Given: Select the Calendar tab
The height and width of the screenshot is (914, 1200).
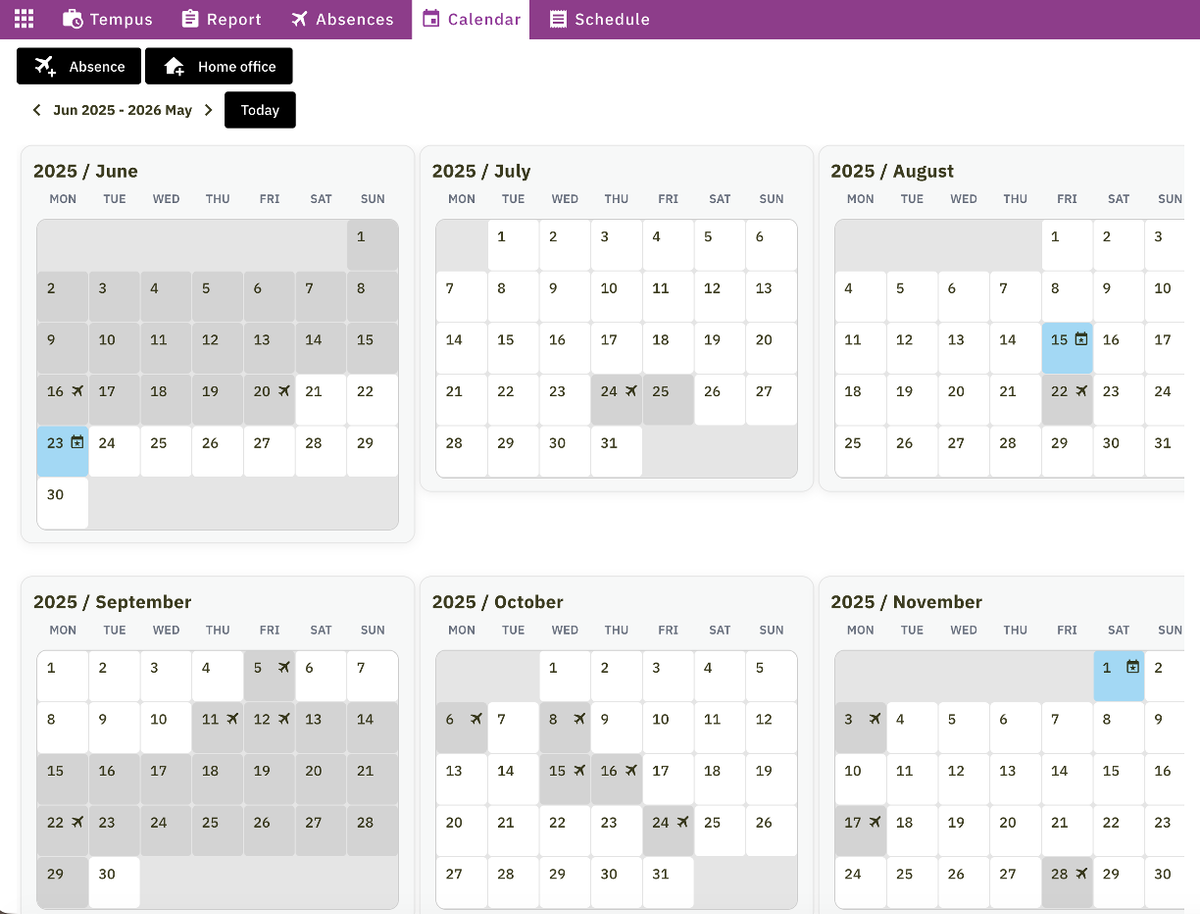Looking at the screenshot, I should pyautogui.click(x=471, y=19).
